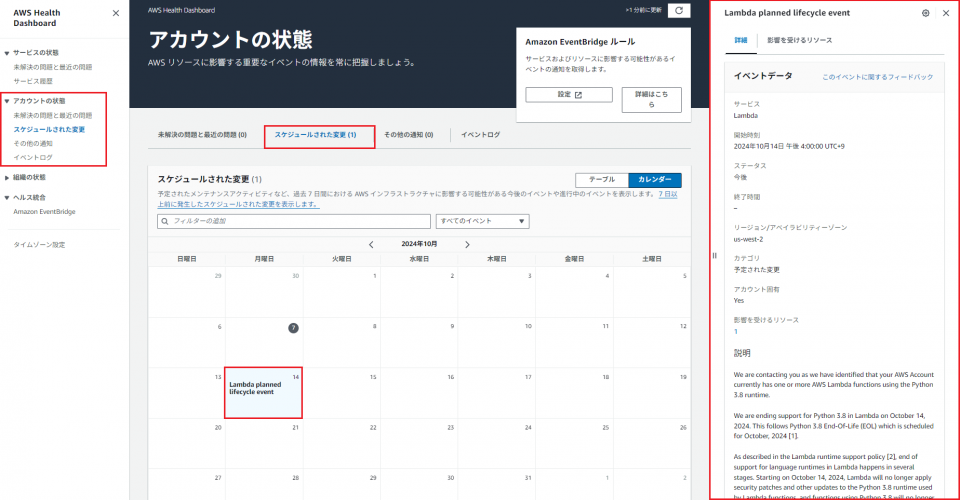Image resolution: width=960 pixels, height=500 pixels.
Task: Open 未解決の問題と最近の問題 under アカウントの状態
Action: point(53,116)
